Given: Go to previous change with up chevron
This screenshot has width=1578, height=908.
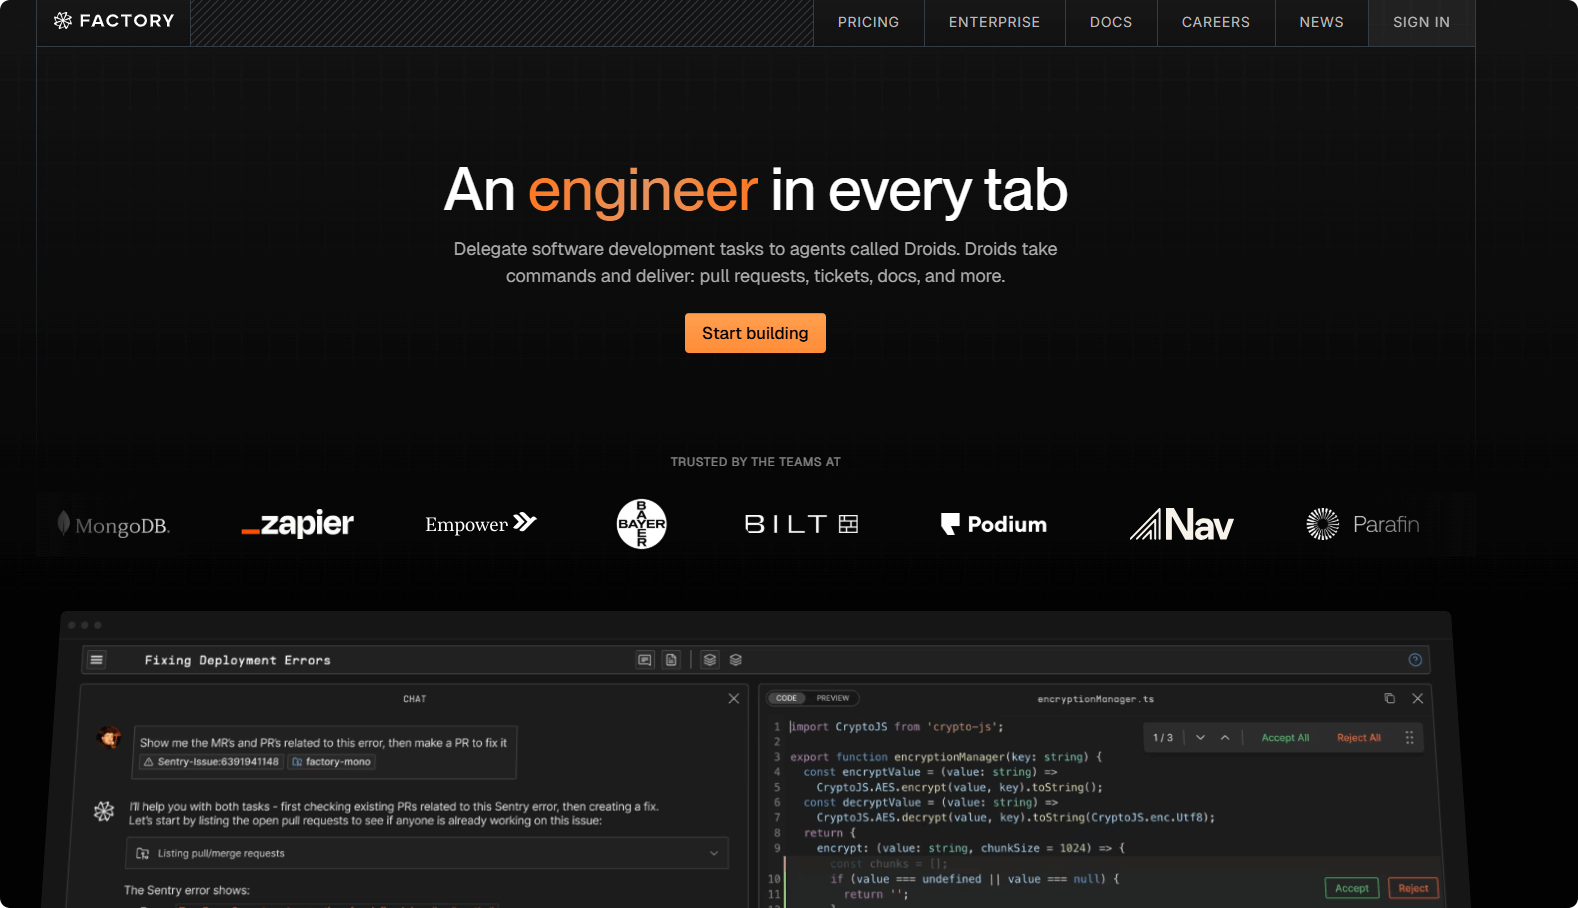Looking at the screenshot, I should click(x=1225, y=738).
